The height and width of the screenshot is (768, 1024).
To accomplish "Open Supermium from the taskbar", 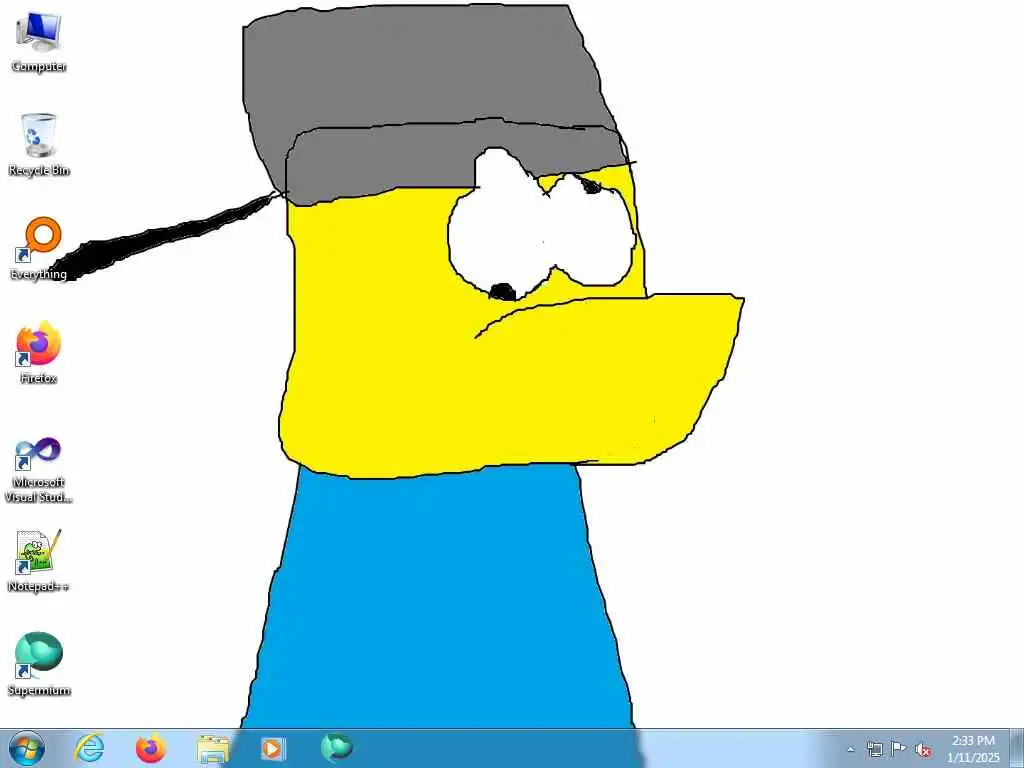I will [x=337, y=748].
